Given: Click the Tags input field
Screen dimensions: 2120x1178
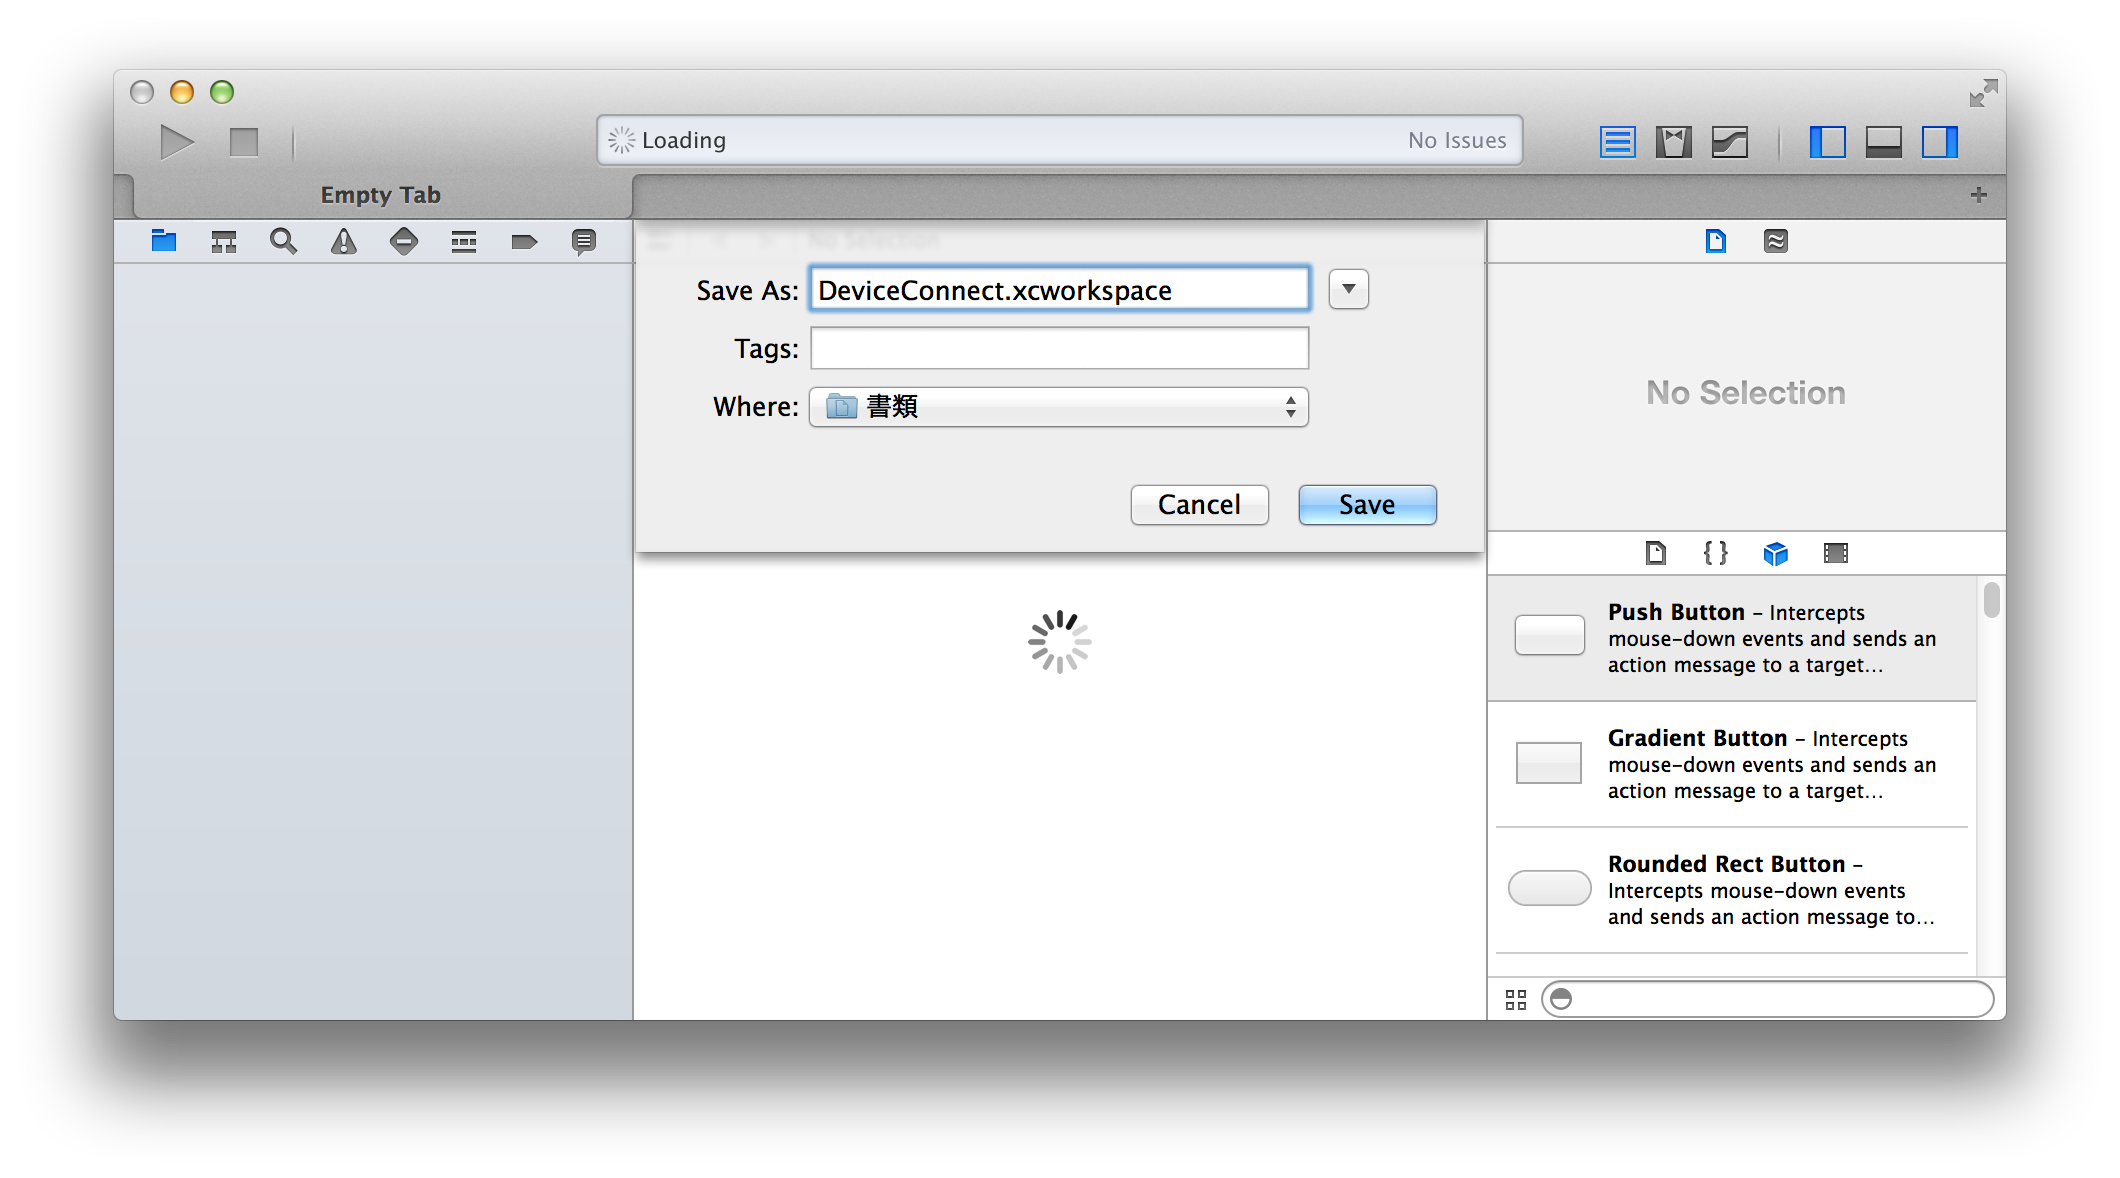Looking at the screenshot, I should (1059, 348).
